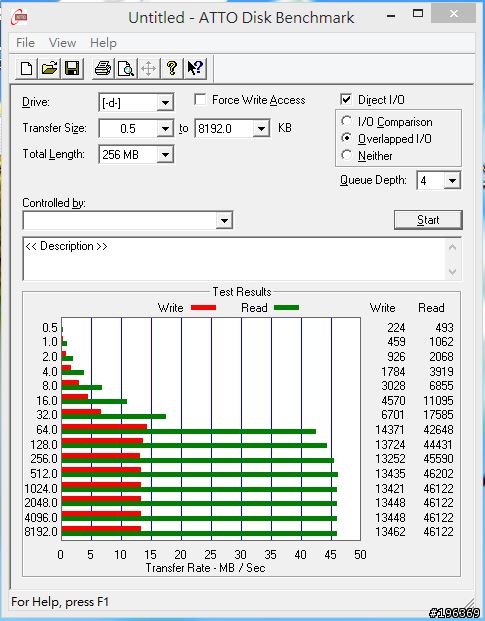The image size is (485, 621).
Task: Click the 512.0 row label in chart
Action: coord(44,474)
